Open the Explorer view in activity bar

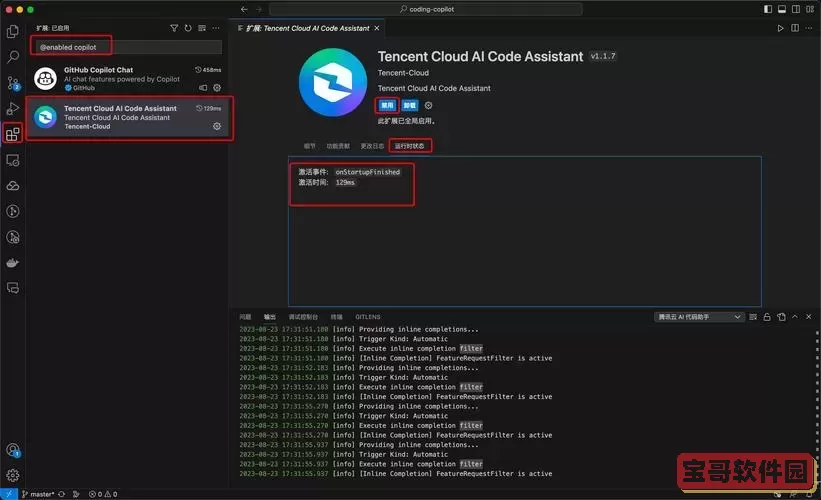click(13, 31)
